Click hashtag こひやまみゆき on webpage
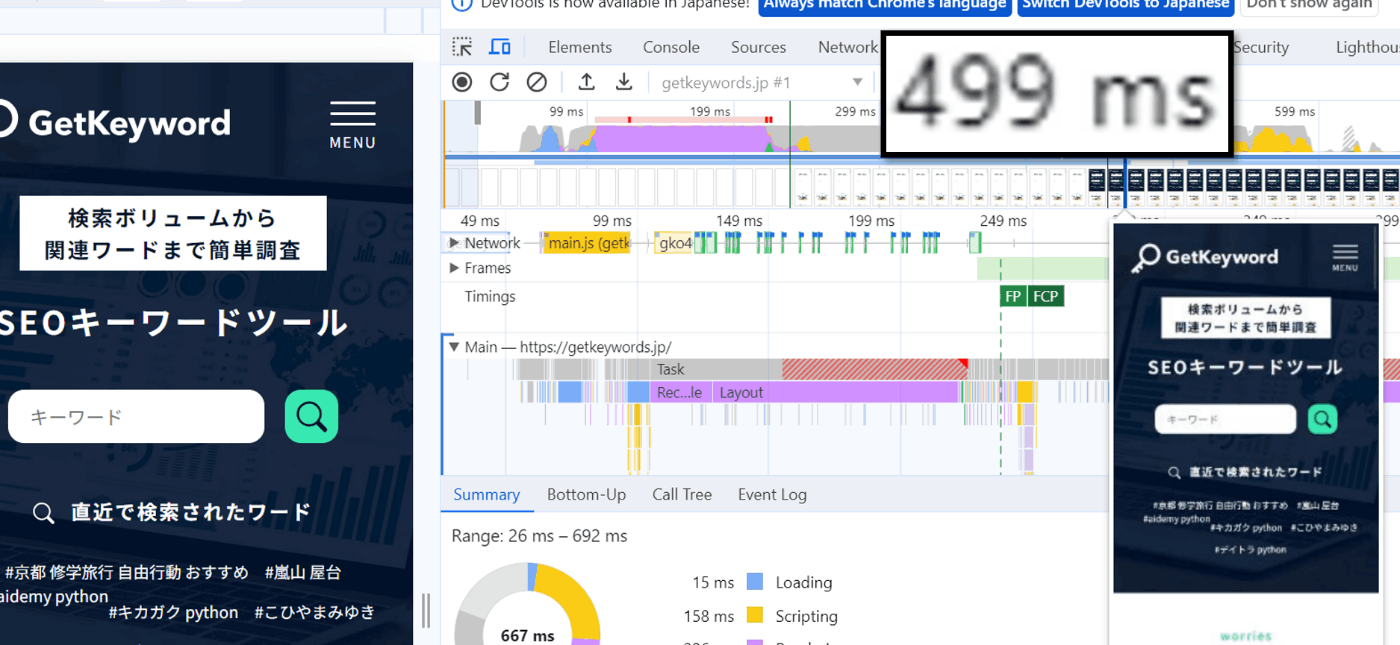This screenshot has width=1400, height=645. (x=315, y=612)
